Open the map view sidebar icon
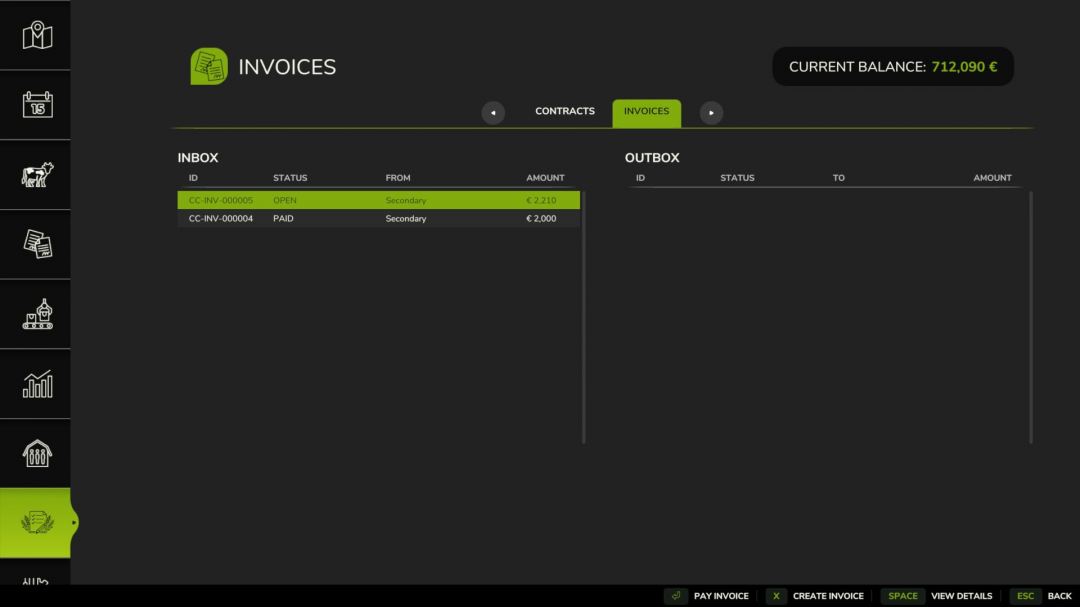The width and height of the screenshot is (1080, 607). click(35, 34)
